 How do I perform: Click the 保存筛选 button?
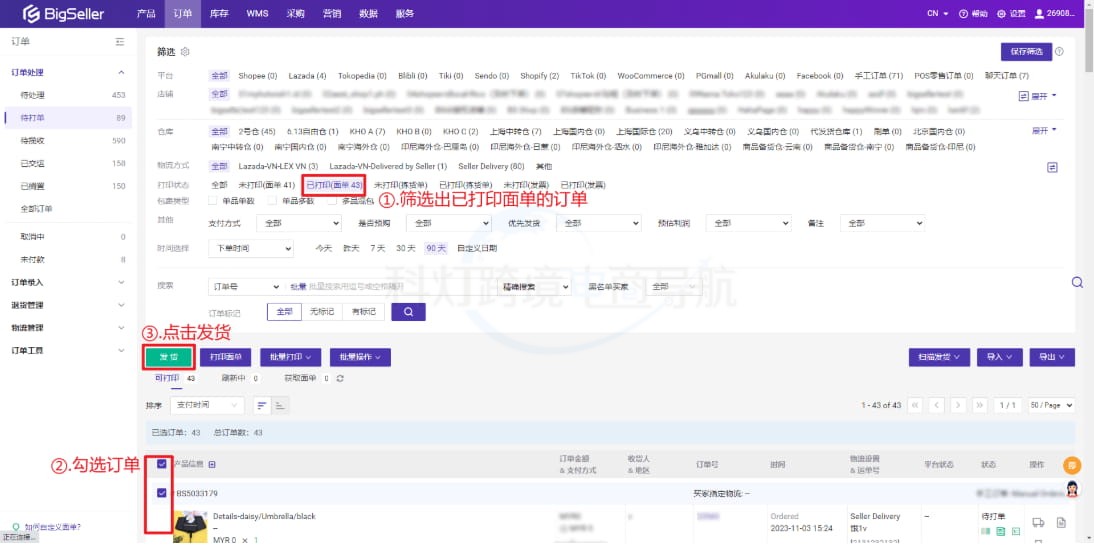pos(1026,52)
